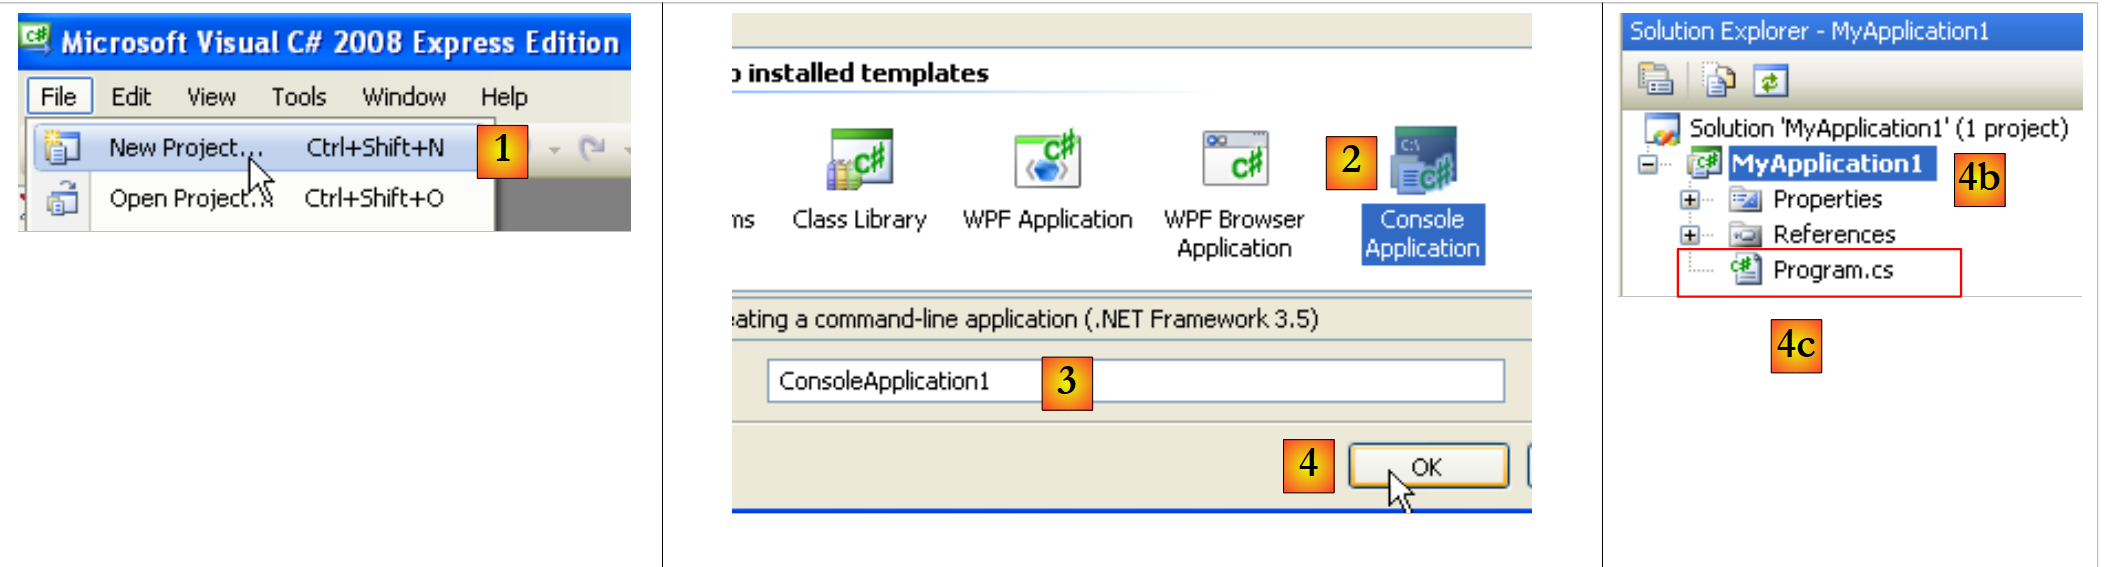Select the Class Library template icon

pos(859,160)
